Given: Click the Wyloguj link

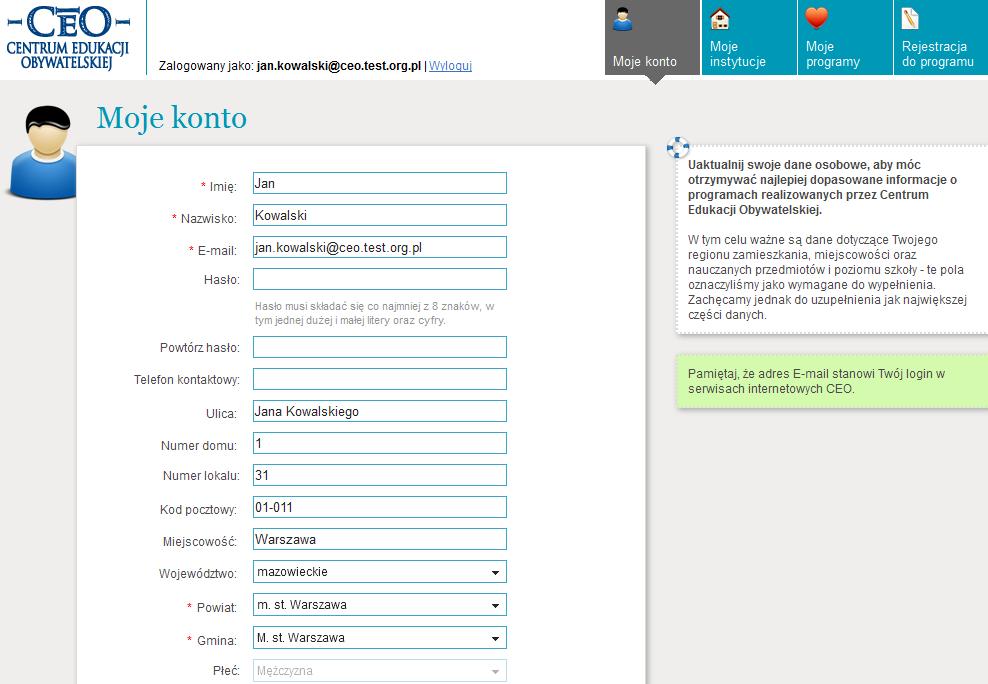Looking at the screenshot, I should click(451, 66).
